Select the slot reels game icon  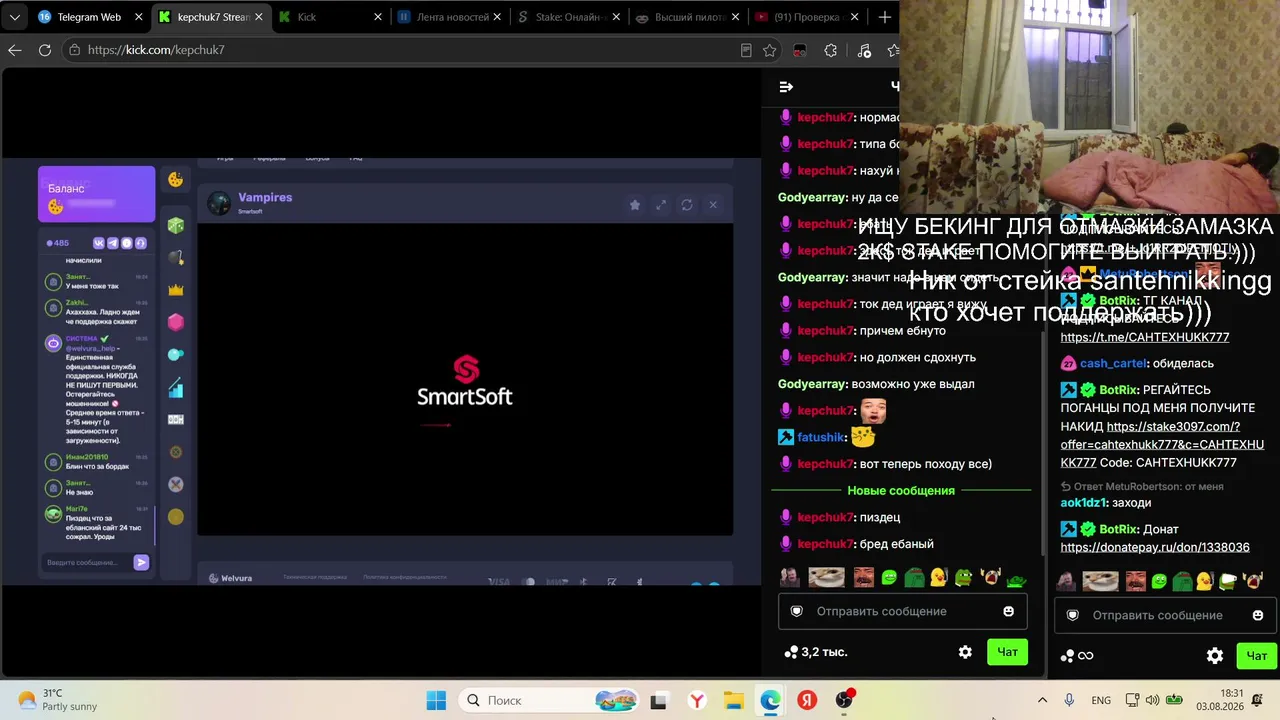[x=176, y=419]
